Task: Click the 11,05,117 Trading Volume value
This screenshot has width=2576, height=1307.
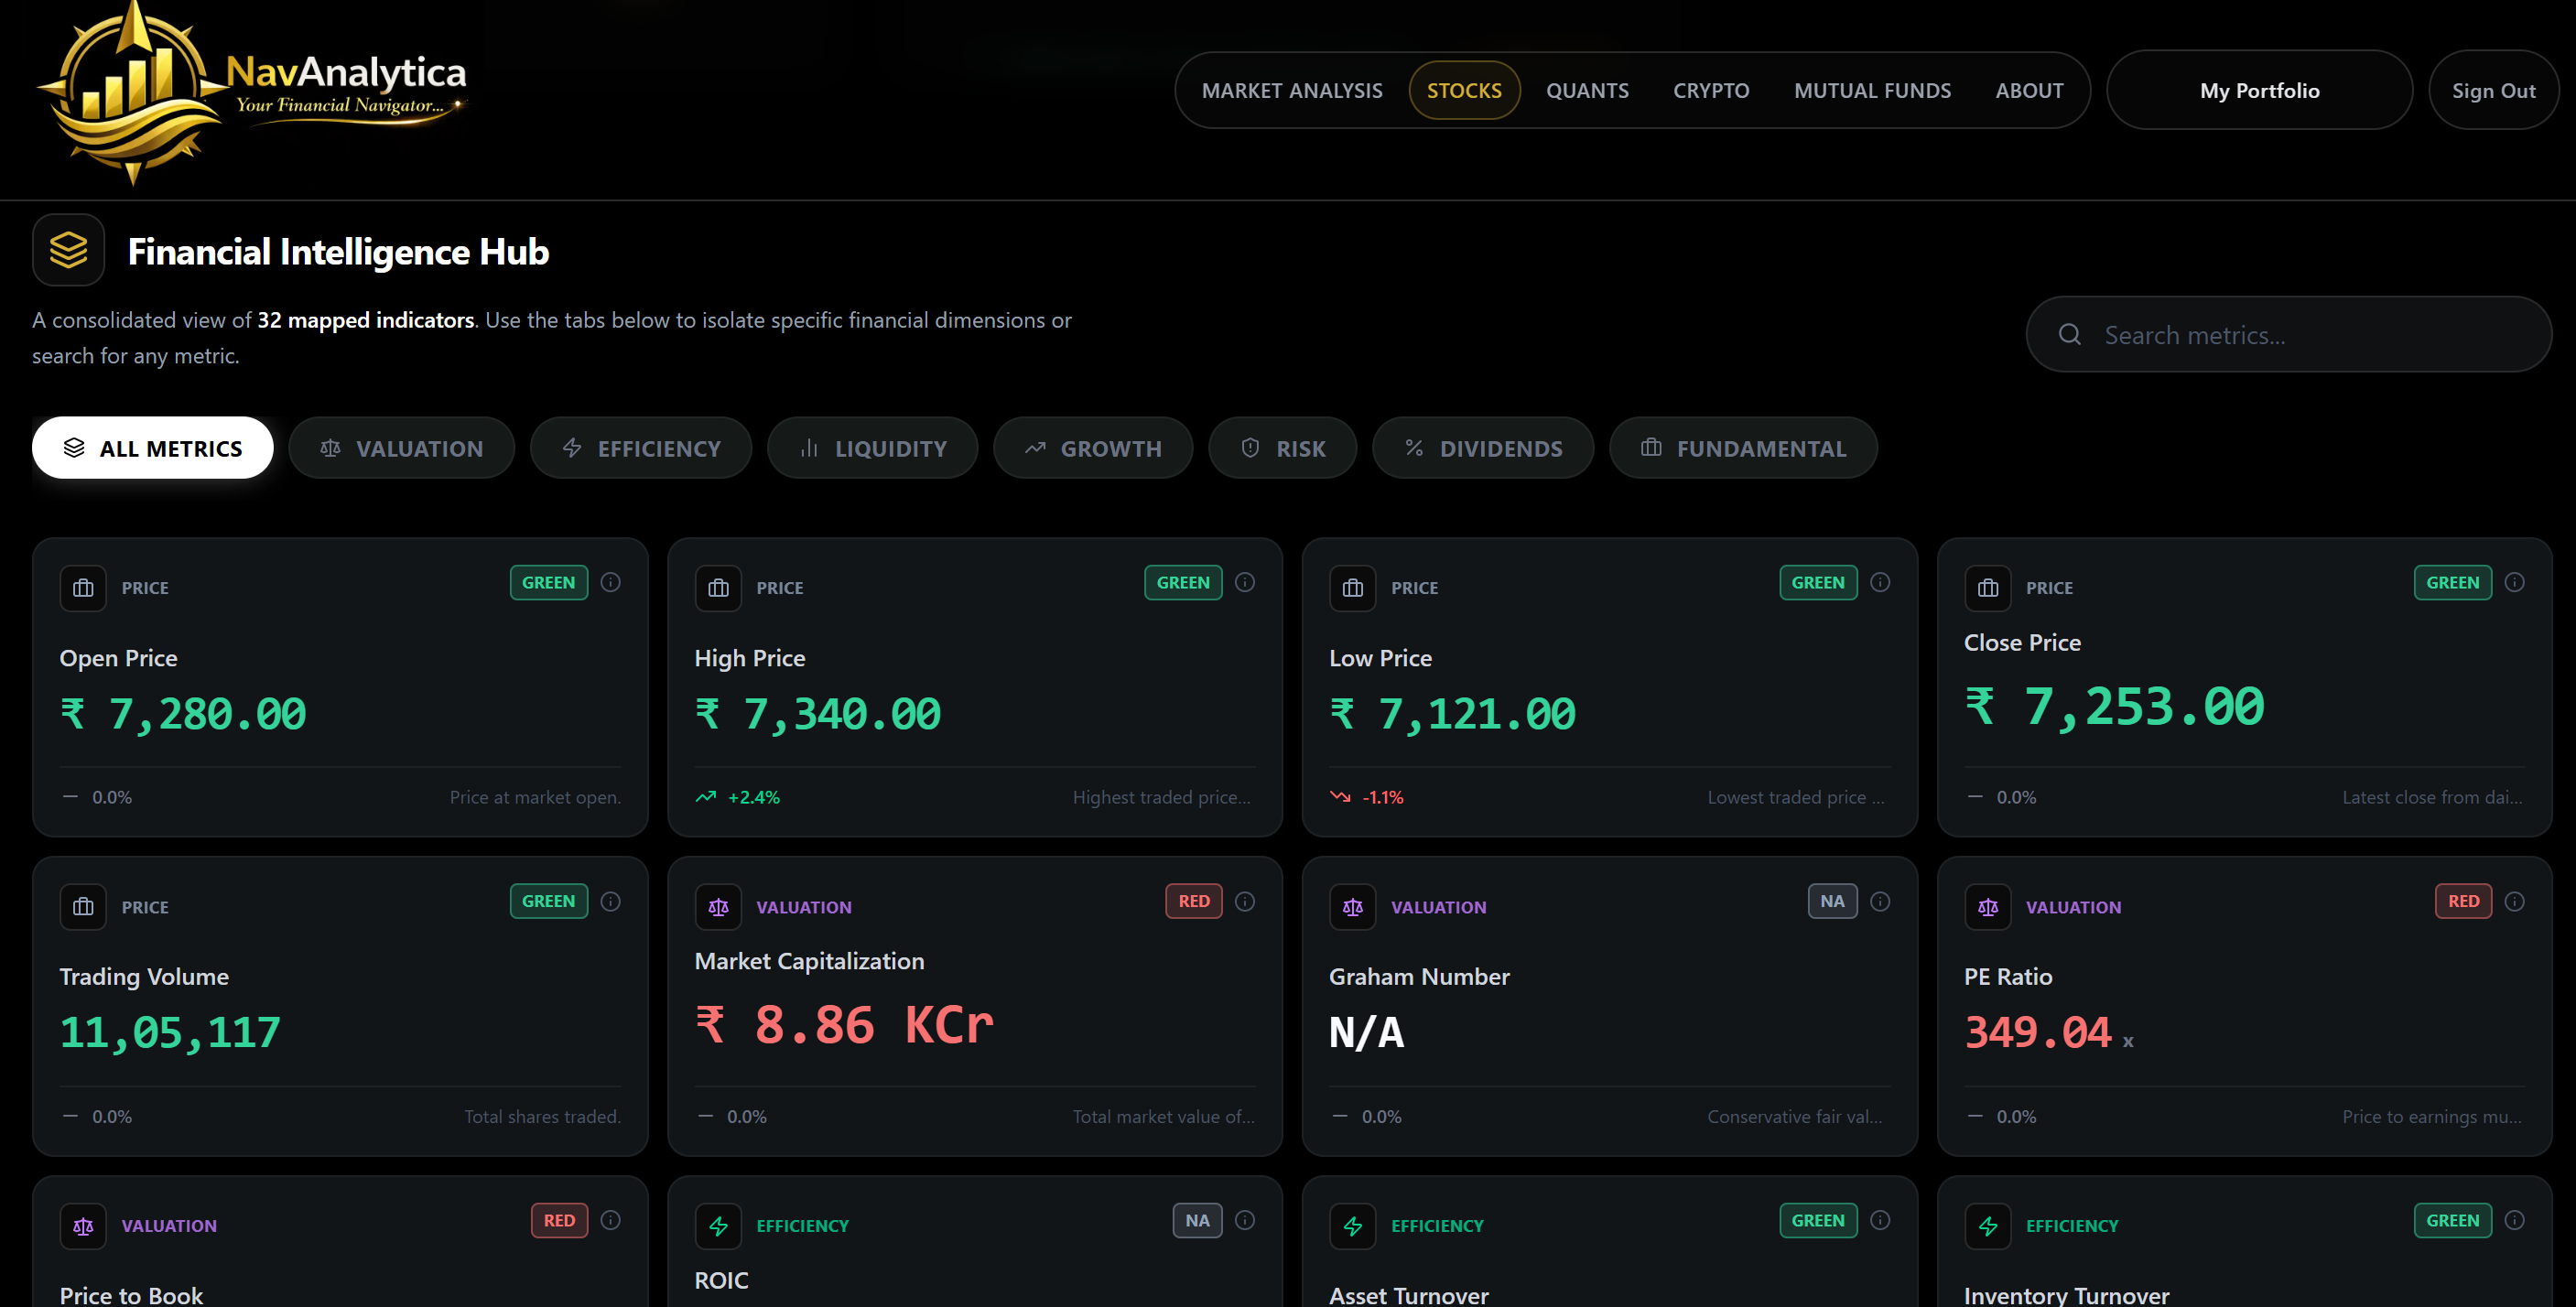Action: click(170, 1033)
